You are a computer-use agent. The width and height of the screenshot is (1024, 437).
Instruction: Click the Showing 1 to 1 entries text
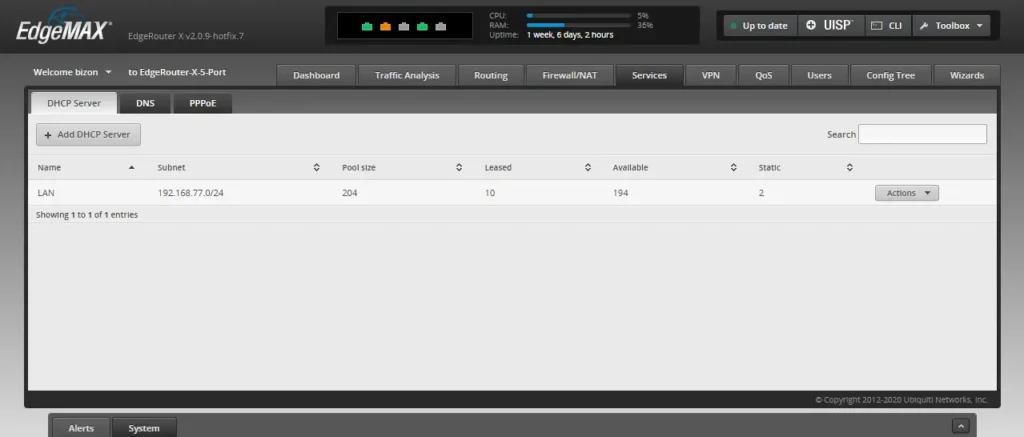point(87,214)
